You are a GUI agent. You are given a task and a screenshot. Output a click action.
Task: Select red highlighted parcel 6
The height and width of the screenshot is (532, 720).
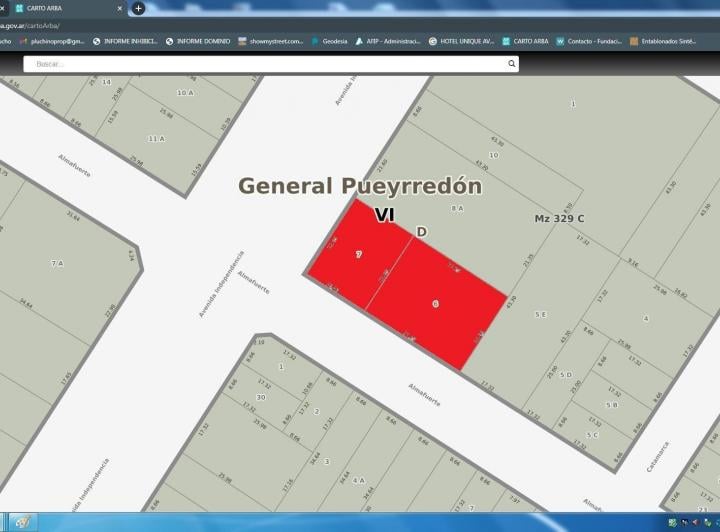pos(435,304)
